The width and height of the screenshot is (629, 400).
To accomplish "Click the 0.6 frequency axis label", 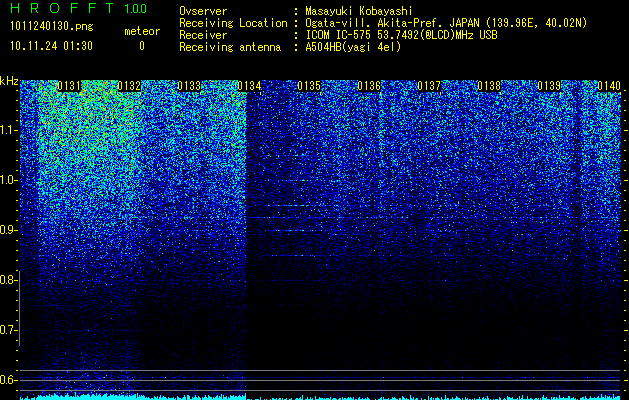I will [x=7, y=380].
